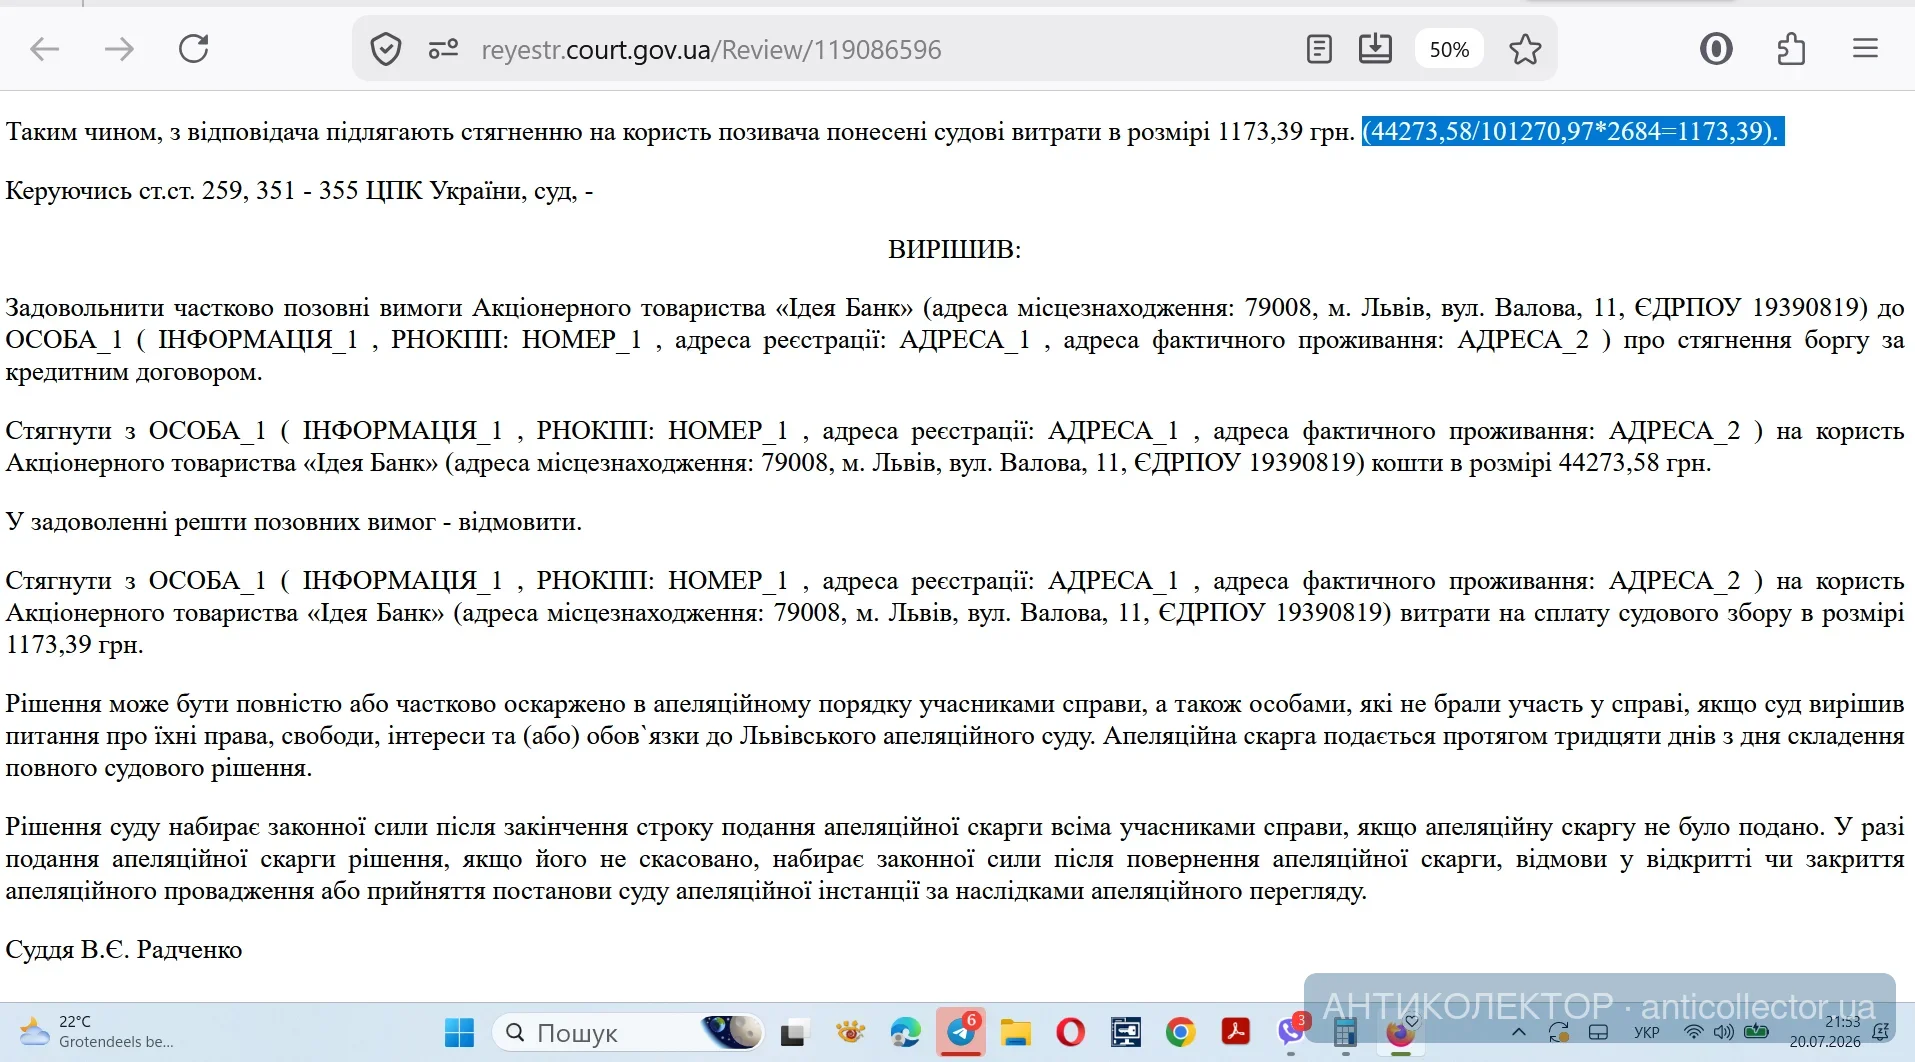Click the amount '44273,58 грн.' in decision text
1915x1062 pixels.
1635,463
